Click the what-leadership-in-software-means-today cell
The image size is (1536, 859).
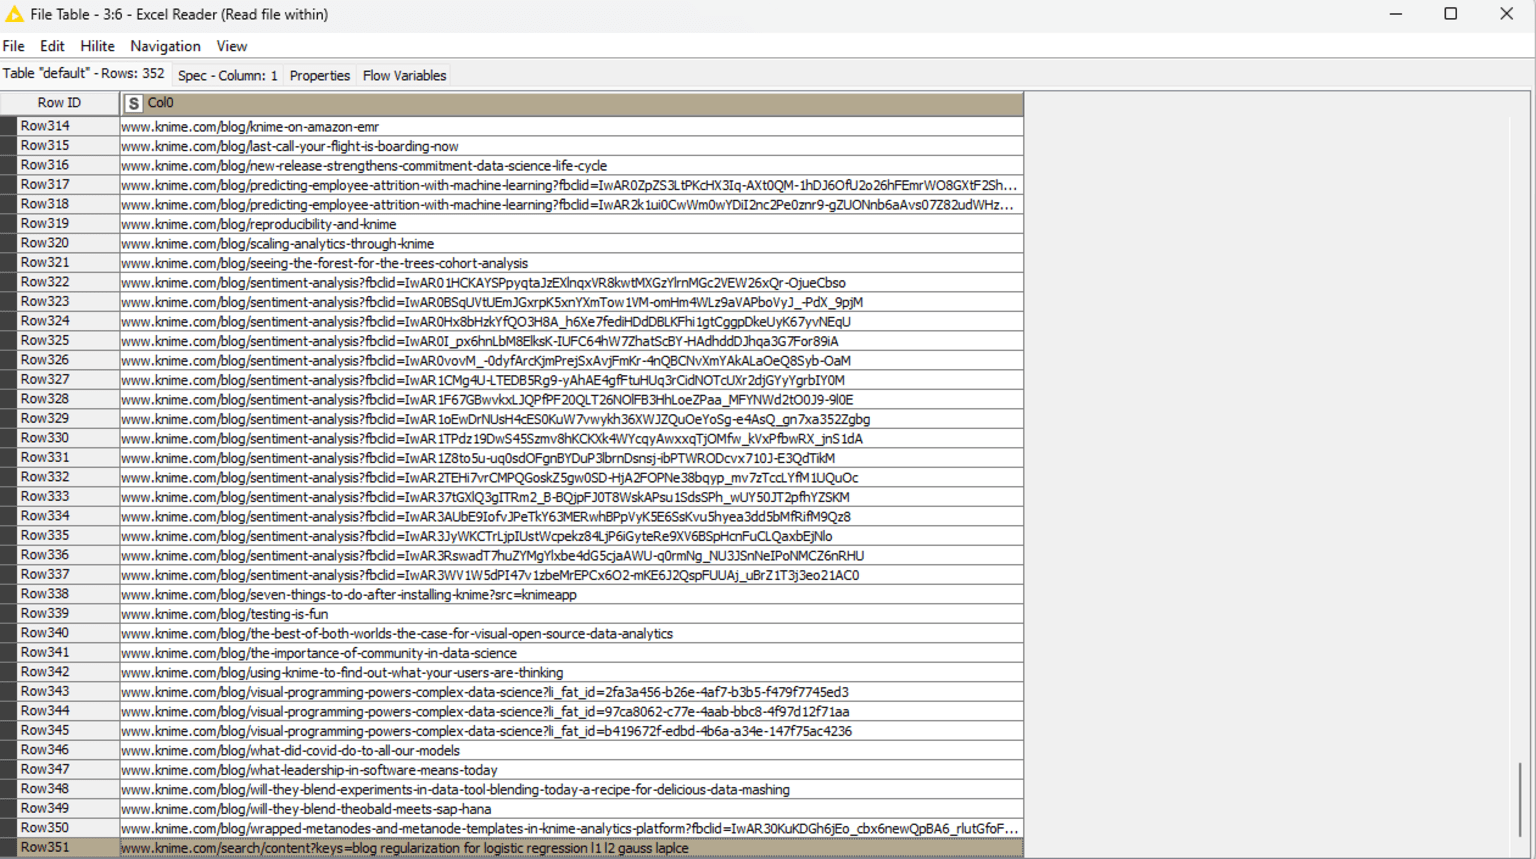pyautogui.click(x=572, y=770)
